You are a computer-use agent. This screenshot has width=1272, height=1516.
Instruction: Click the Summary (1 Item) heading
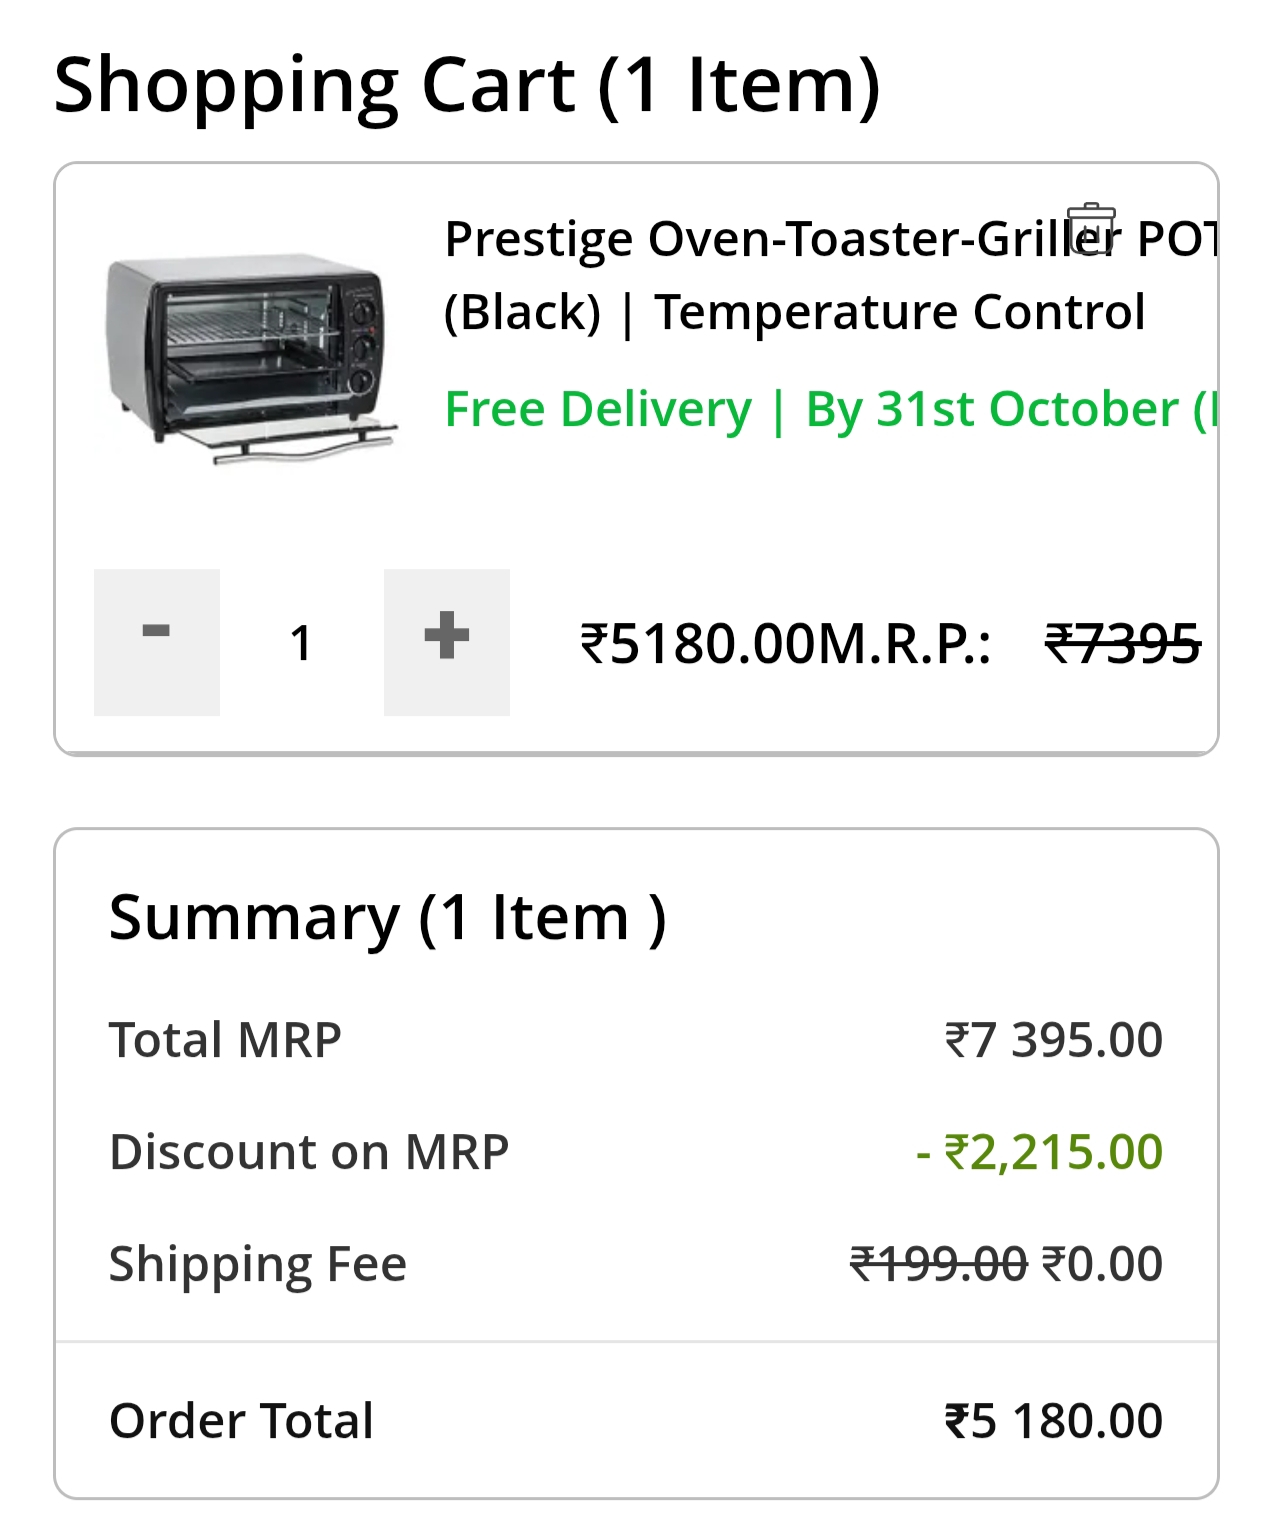(x=387, y=918)
